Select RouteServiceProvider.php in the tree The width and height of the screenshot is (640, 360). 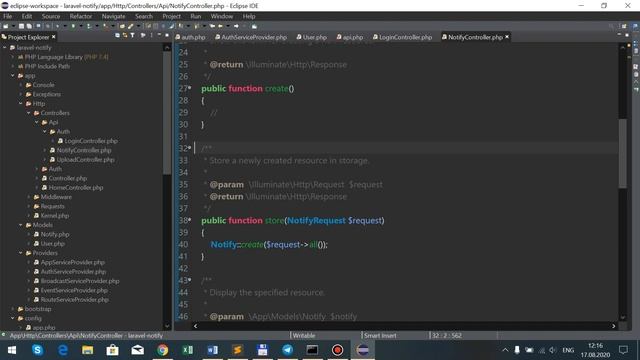[75, 300]
